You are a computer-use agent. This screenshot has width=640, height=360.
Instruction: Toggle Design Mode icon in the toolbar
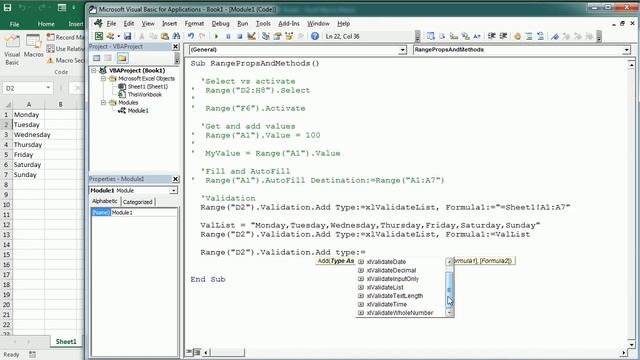click(x=251, y=36)
